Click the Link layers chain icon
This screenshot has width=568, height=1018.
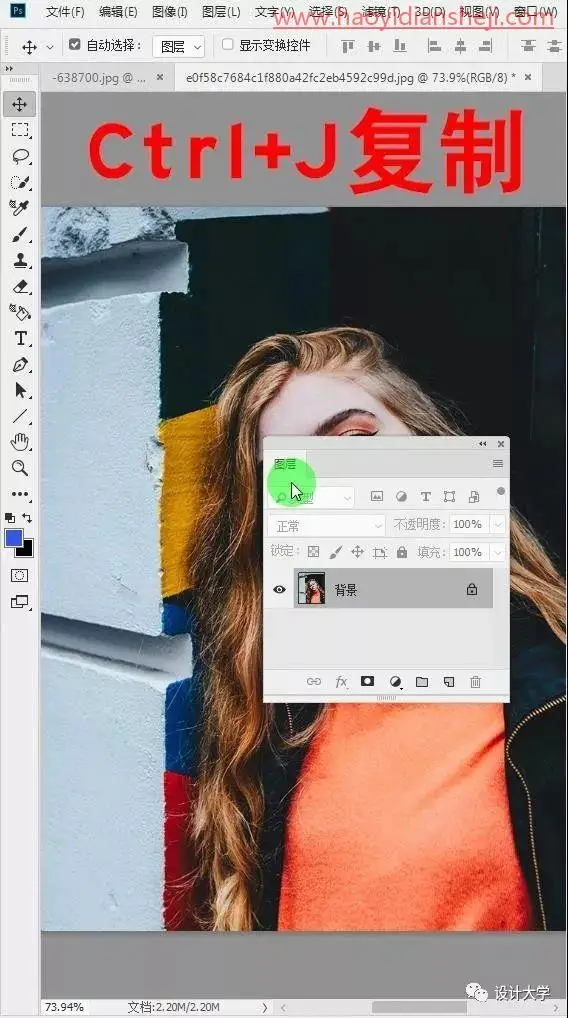tap(314, 682)
